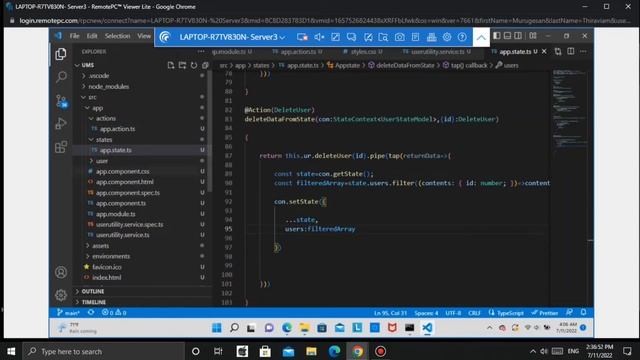Open Customize Layout icon in title bar
Image resolution: width=640 pixels, height=360 pixels.
pyautogui.click(x=533, y=36)
